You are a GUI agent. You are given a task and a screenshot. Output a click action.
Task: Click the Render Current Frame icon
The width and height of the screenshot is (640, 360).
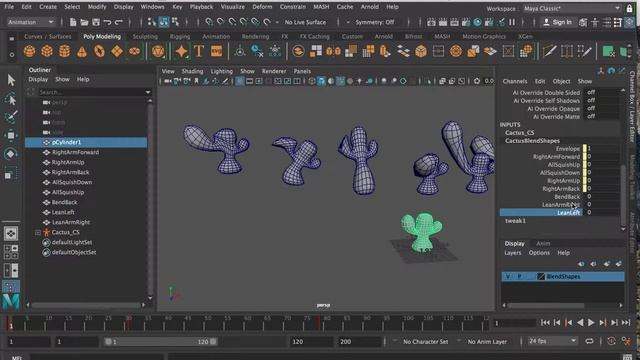(442, 22)
